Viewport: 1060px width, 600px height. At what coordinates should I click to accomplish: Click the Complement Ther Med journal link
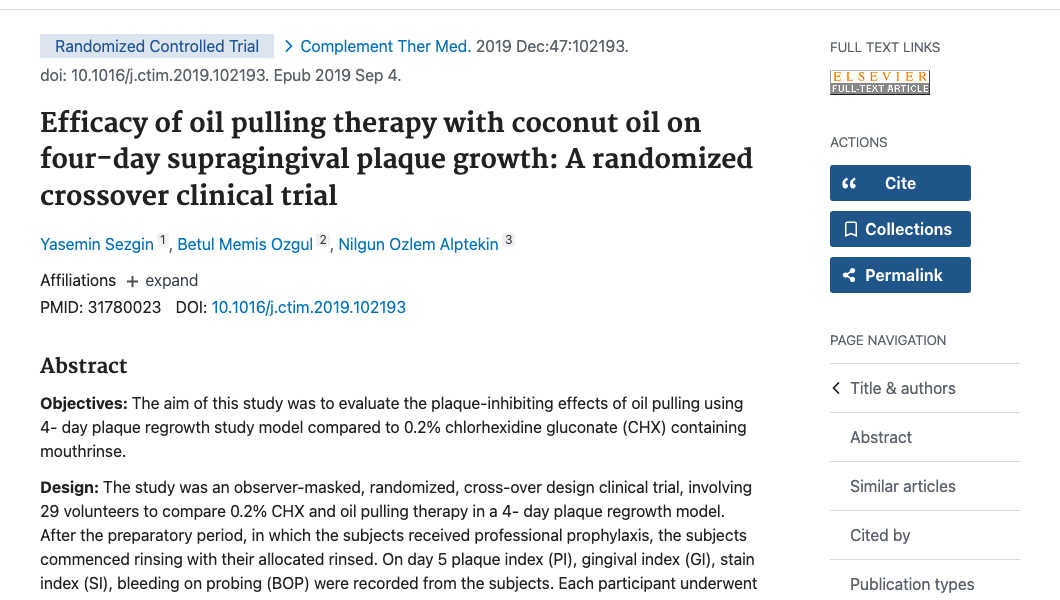click(386, 46)
